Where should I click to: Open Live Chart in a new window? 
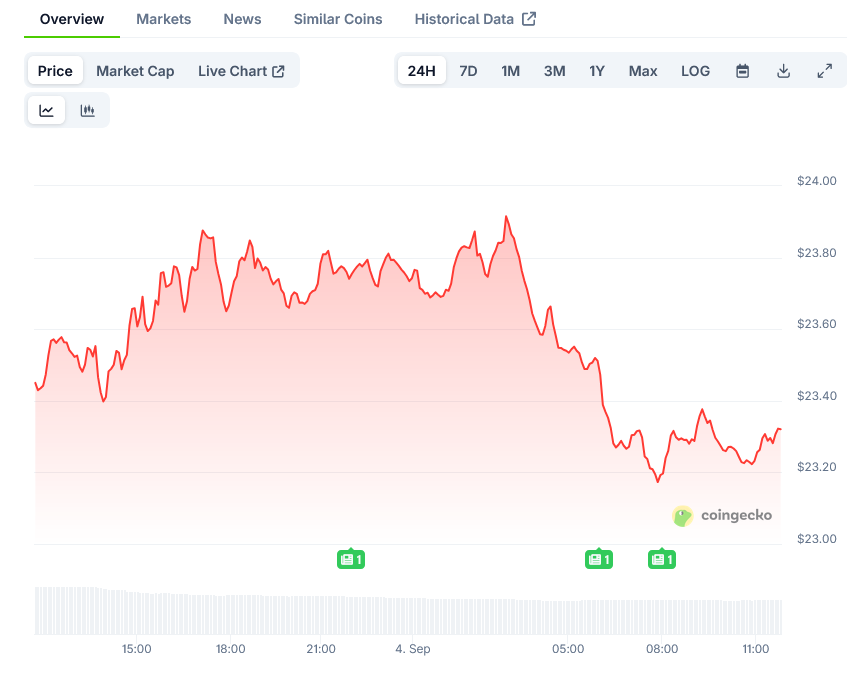tap(241, 71)
